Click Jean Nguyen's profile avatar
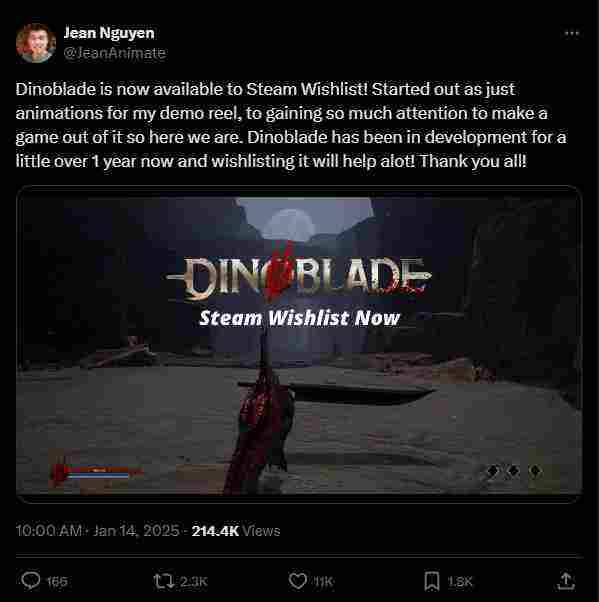Viewport: 599px width, 602px height. (x=36, y=43)
